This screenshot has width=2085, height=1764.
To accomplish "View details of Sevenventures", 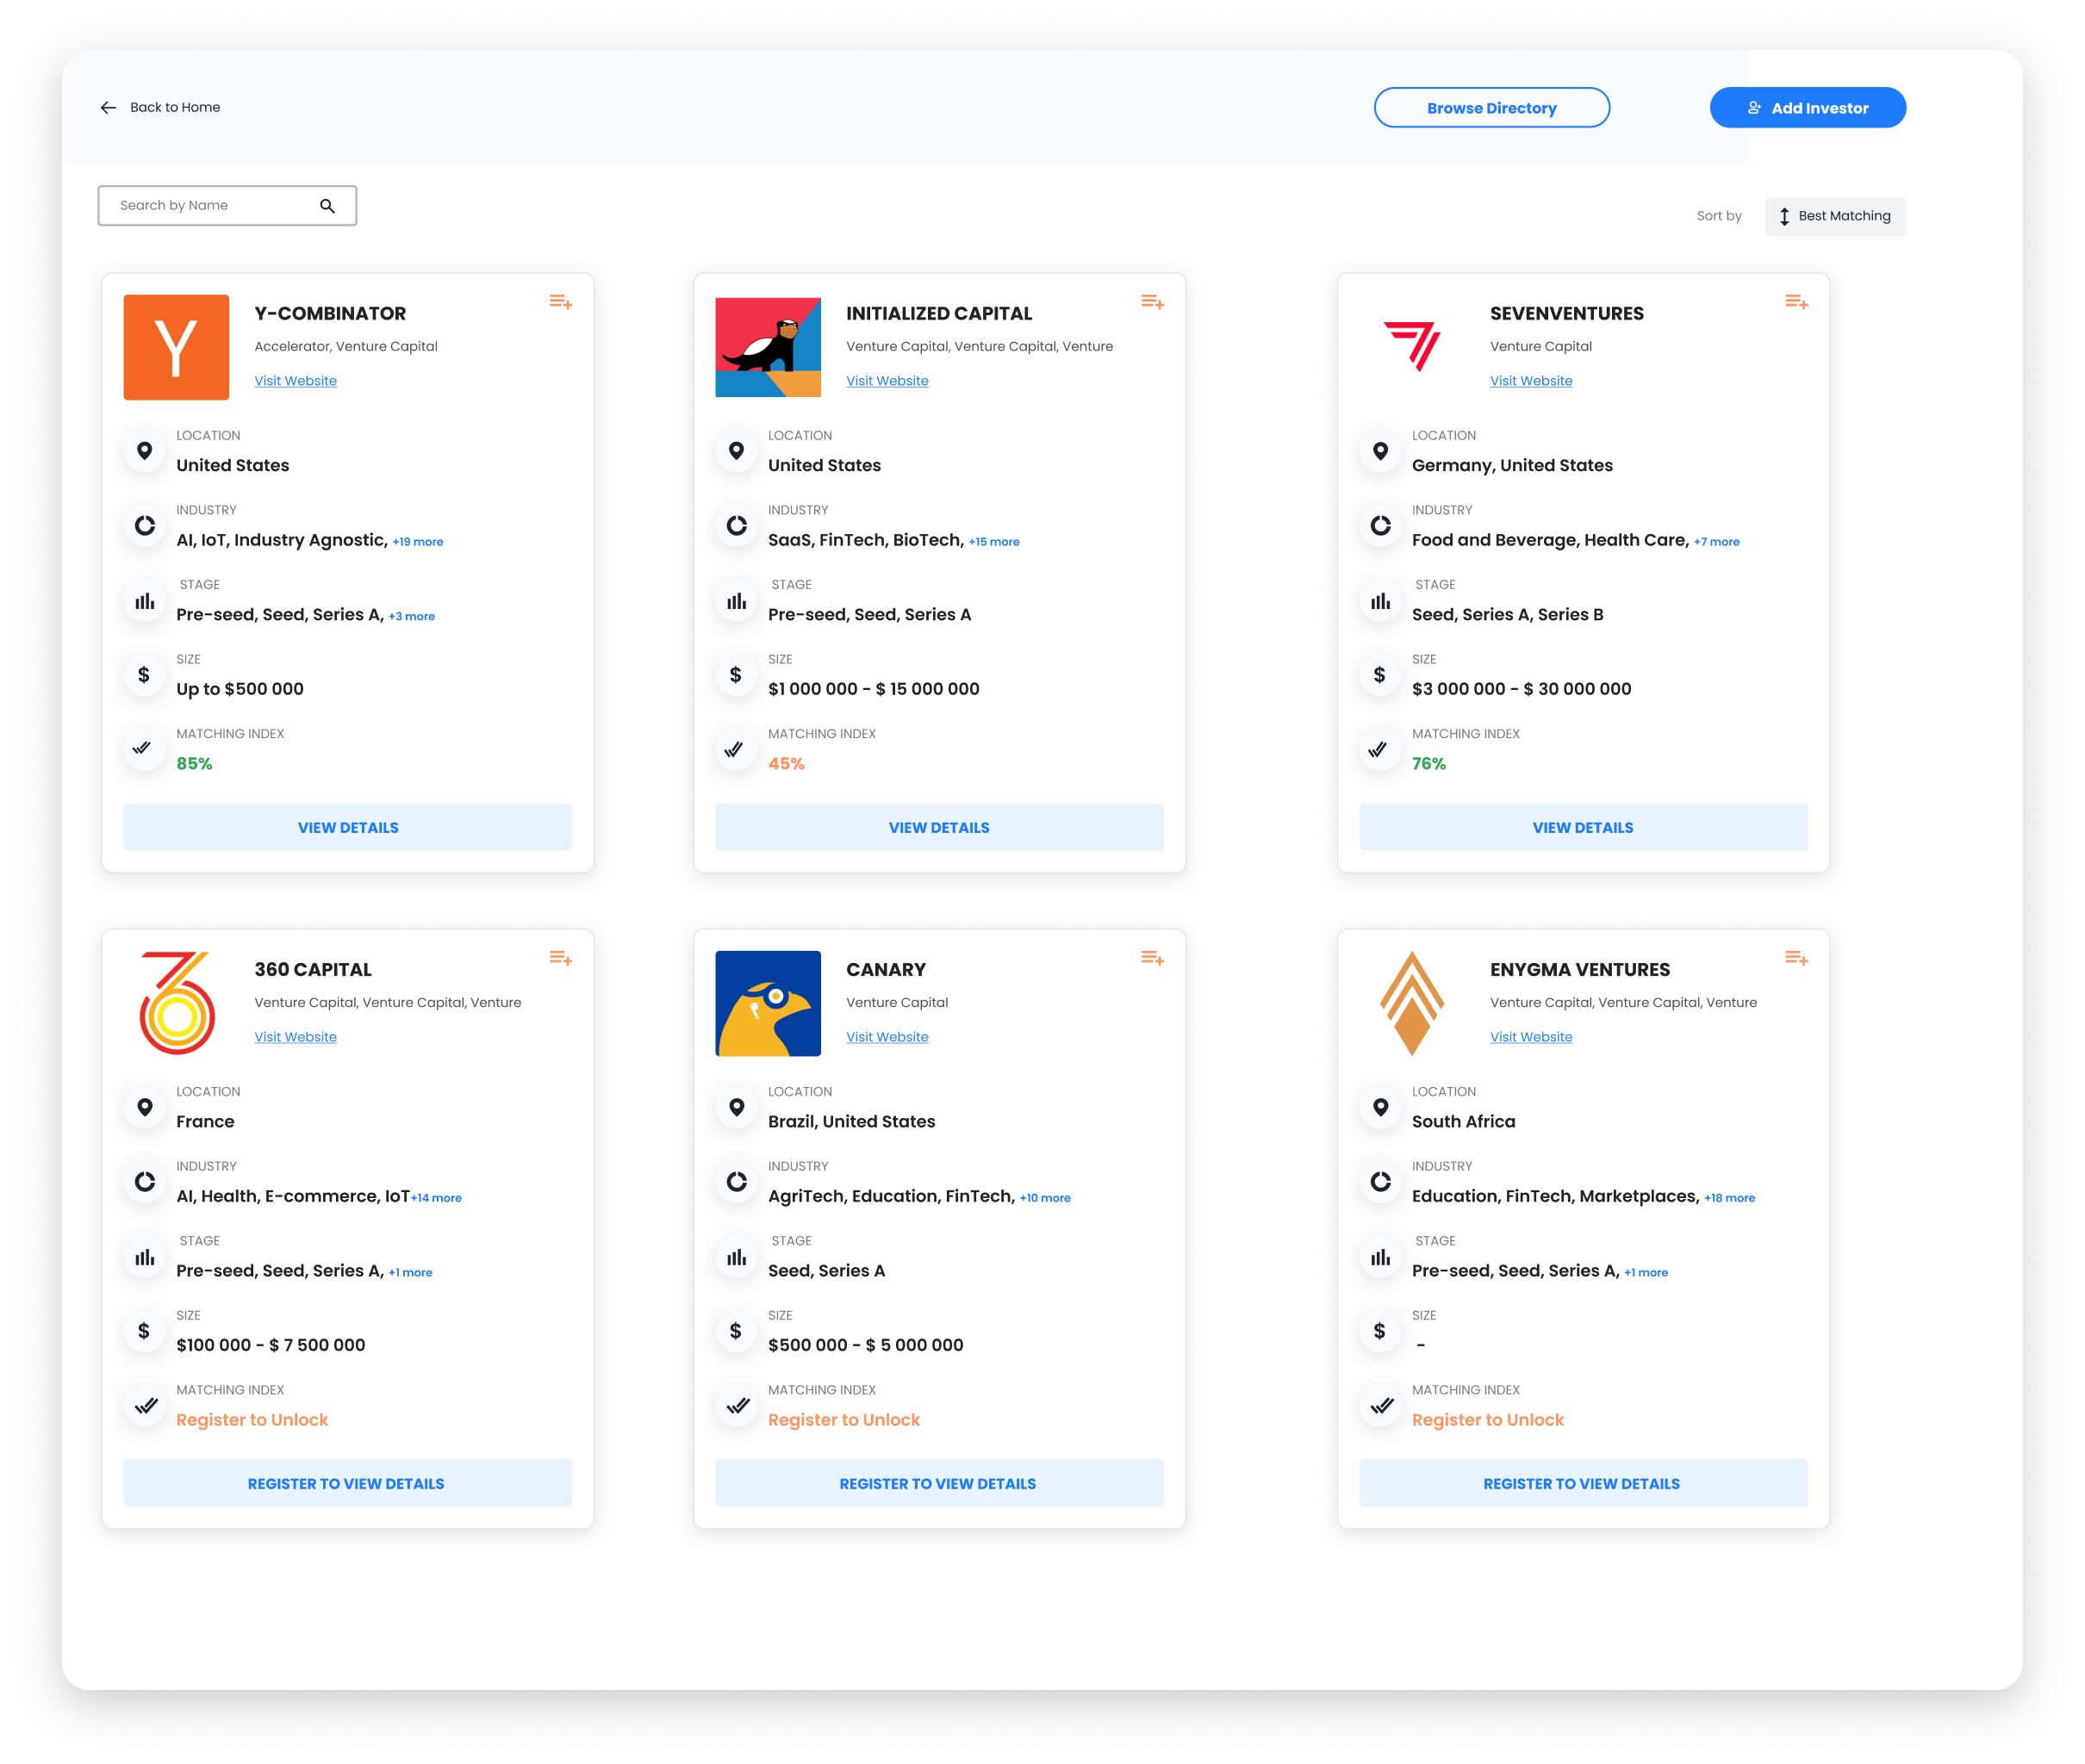I will pos(1583,828).
